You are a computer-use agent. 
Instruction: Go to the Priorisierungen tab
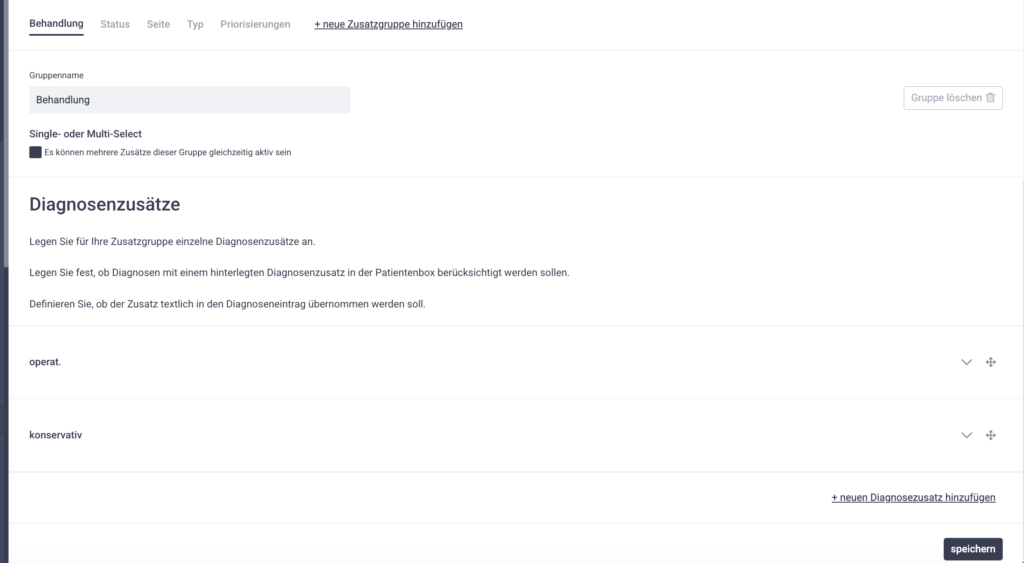255,24
